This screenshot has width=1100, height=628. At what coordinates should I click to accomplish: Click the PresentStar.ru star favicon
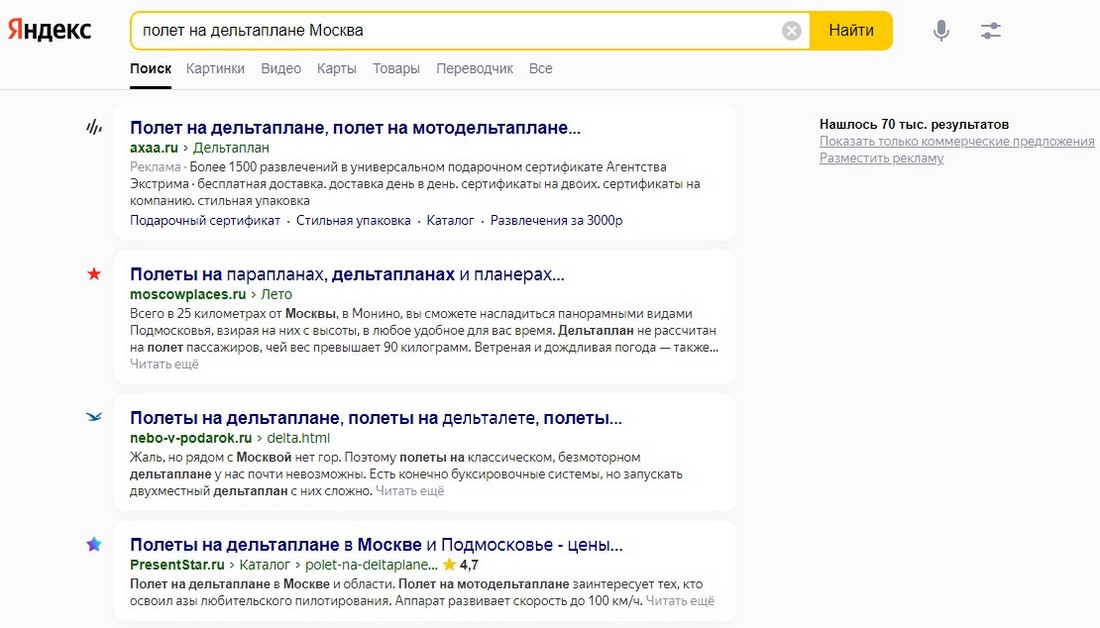[x=94, y=544]
